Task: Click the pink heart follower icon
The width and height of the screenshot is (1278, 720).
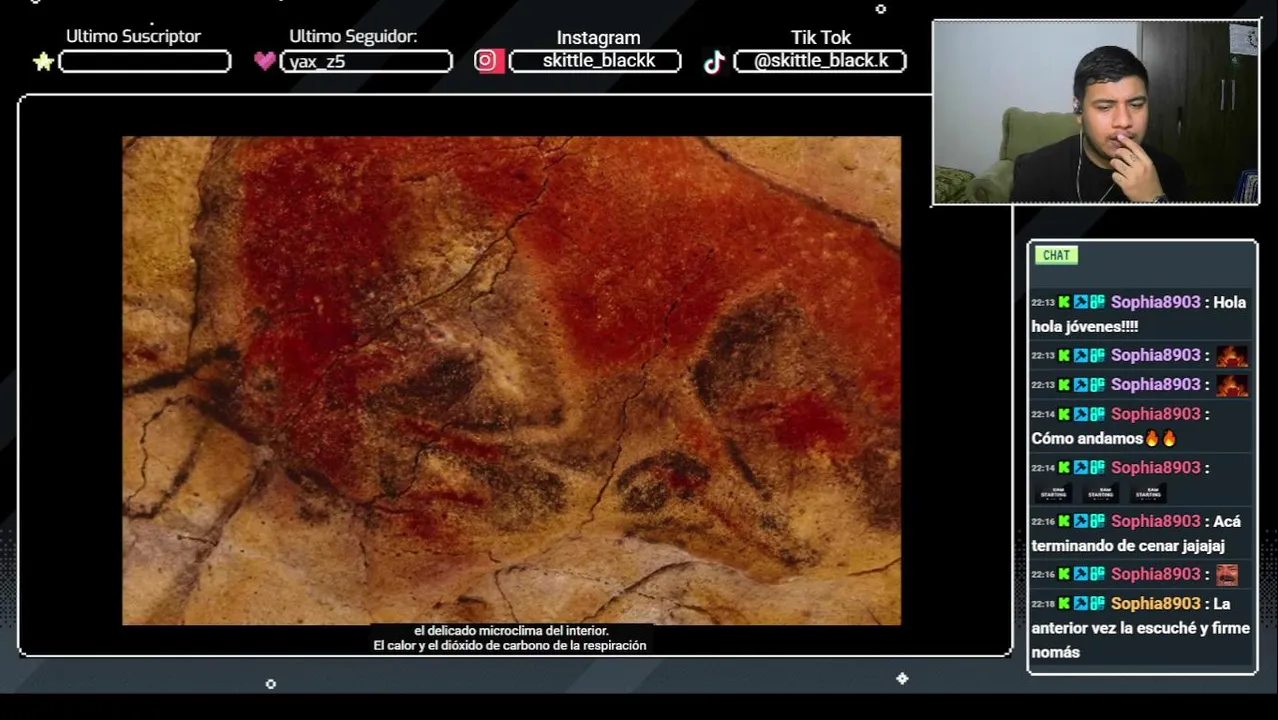Action: (x=264, y=61)
